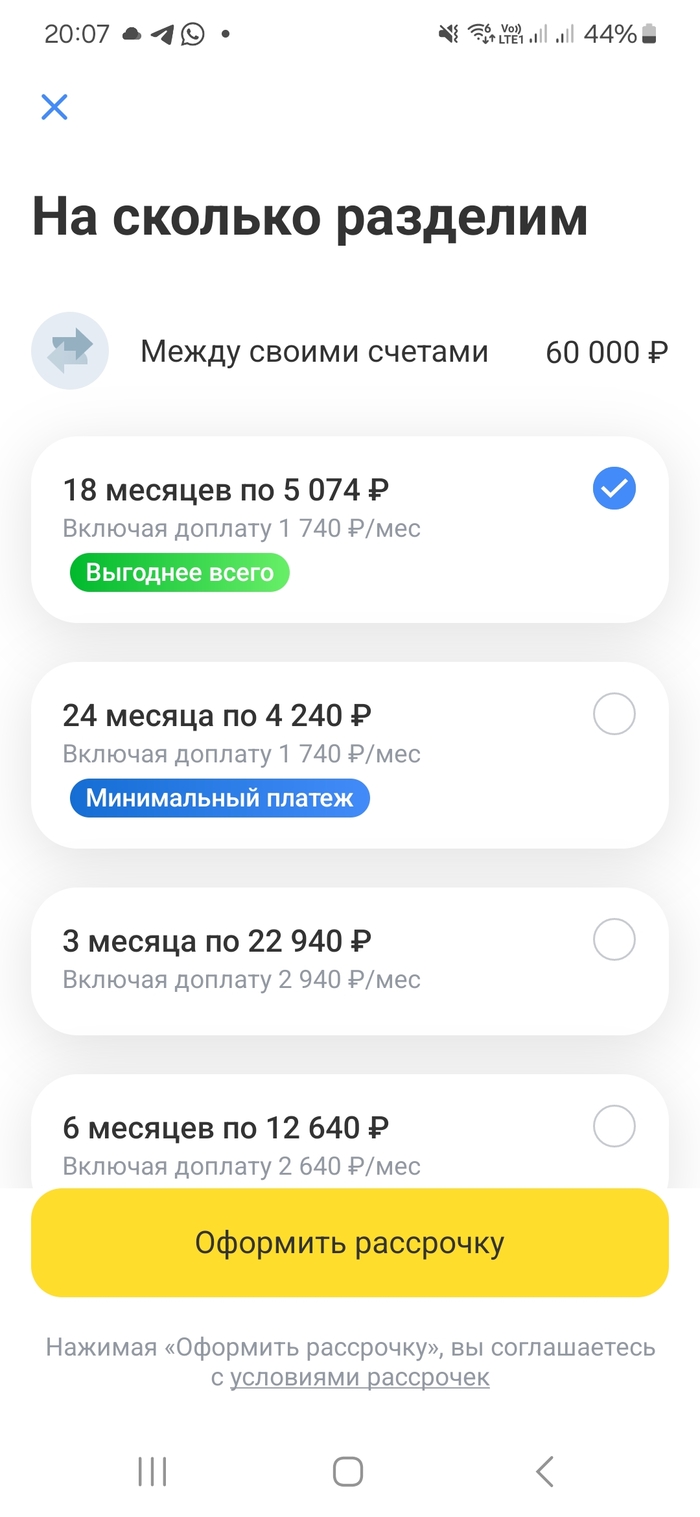
Task: Tap the cloud icon in status bar
Action: [132, 34]
